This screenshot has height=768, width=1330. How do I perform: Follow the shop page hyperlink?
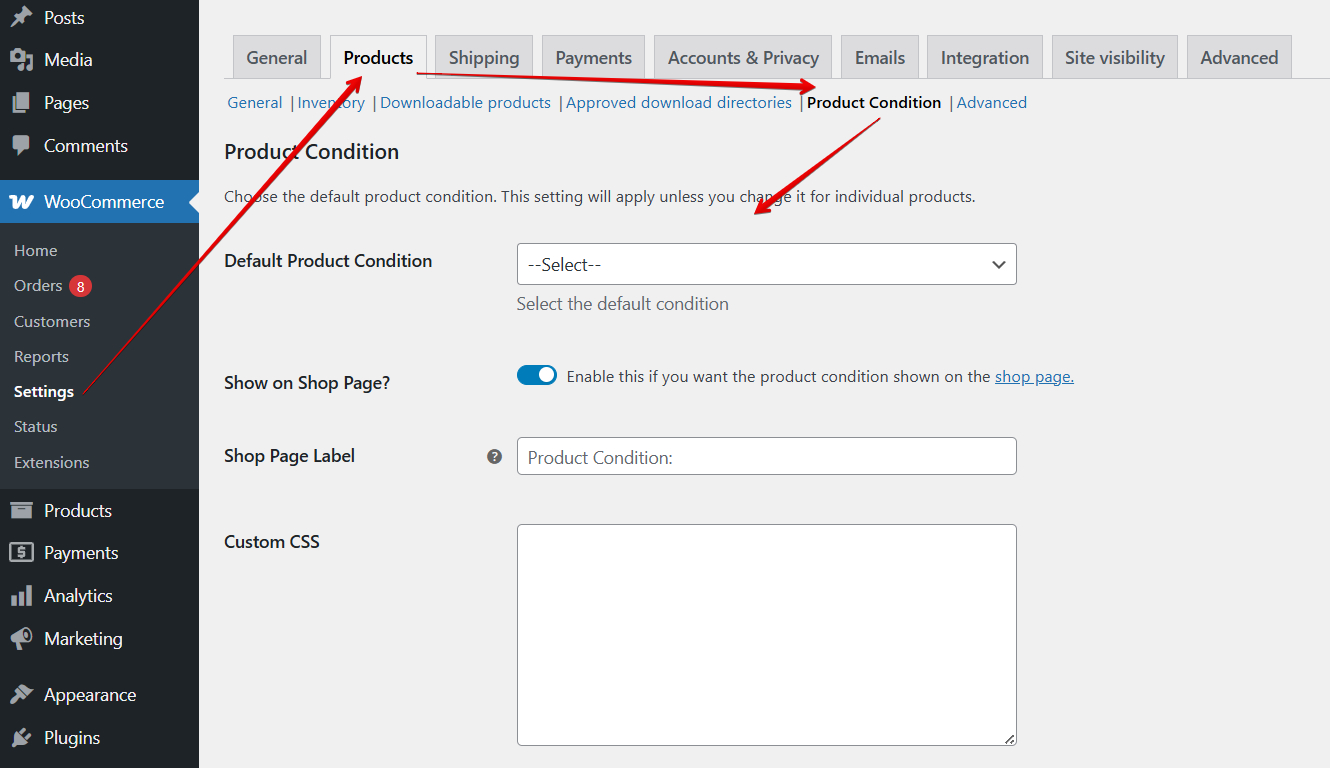click(1034, 377)
